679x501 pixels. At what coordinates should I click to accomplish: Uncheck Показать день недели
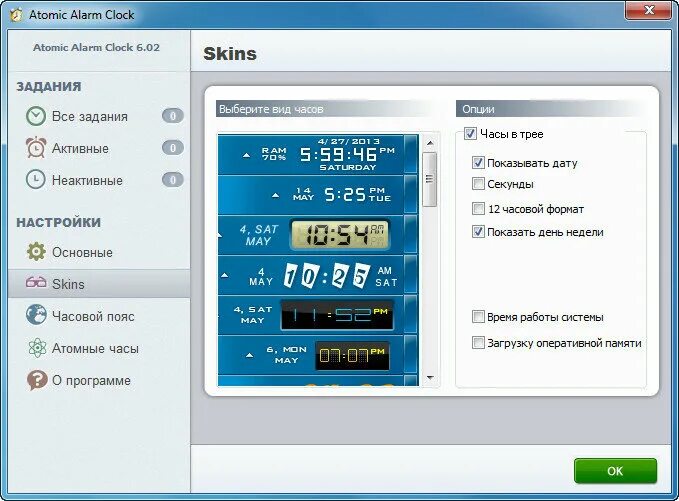[x=478, y=232]
